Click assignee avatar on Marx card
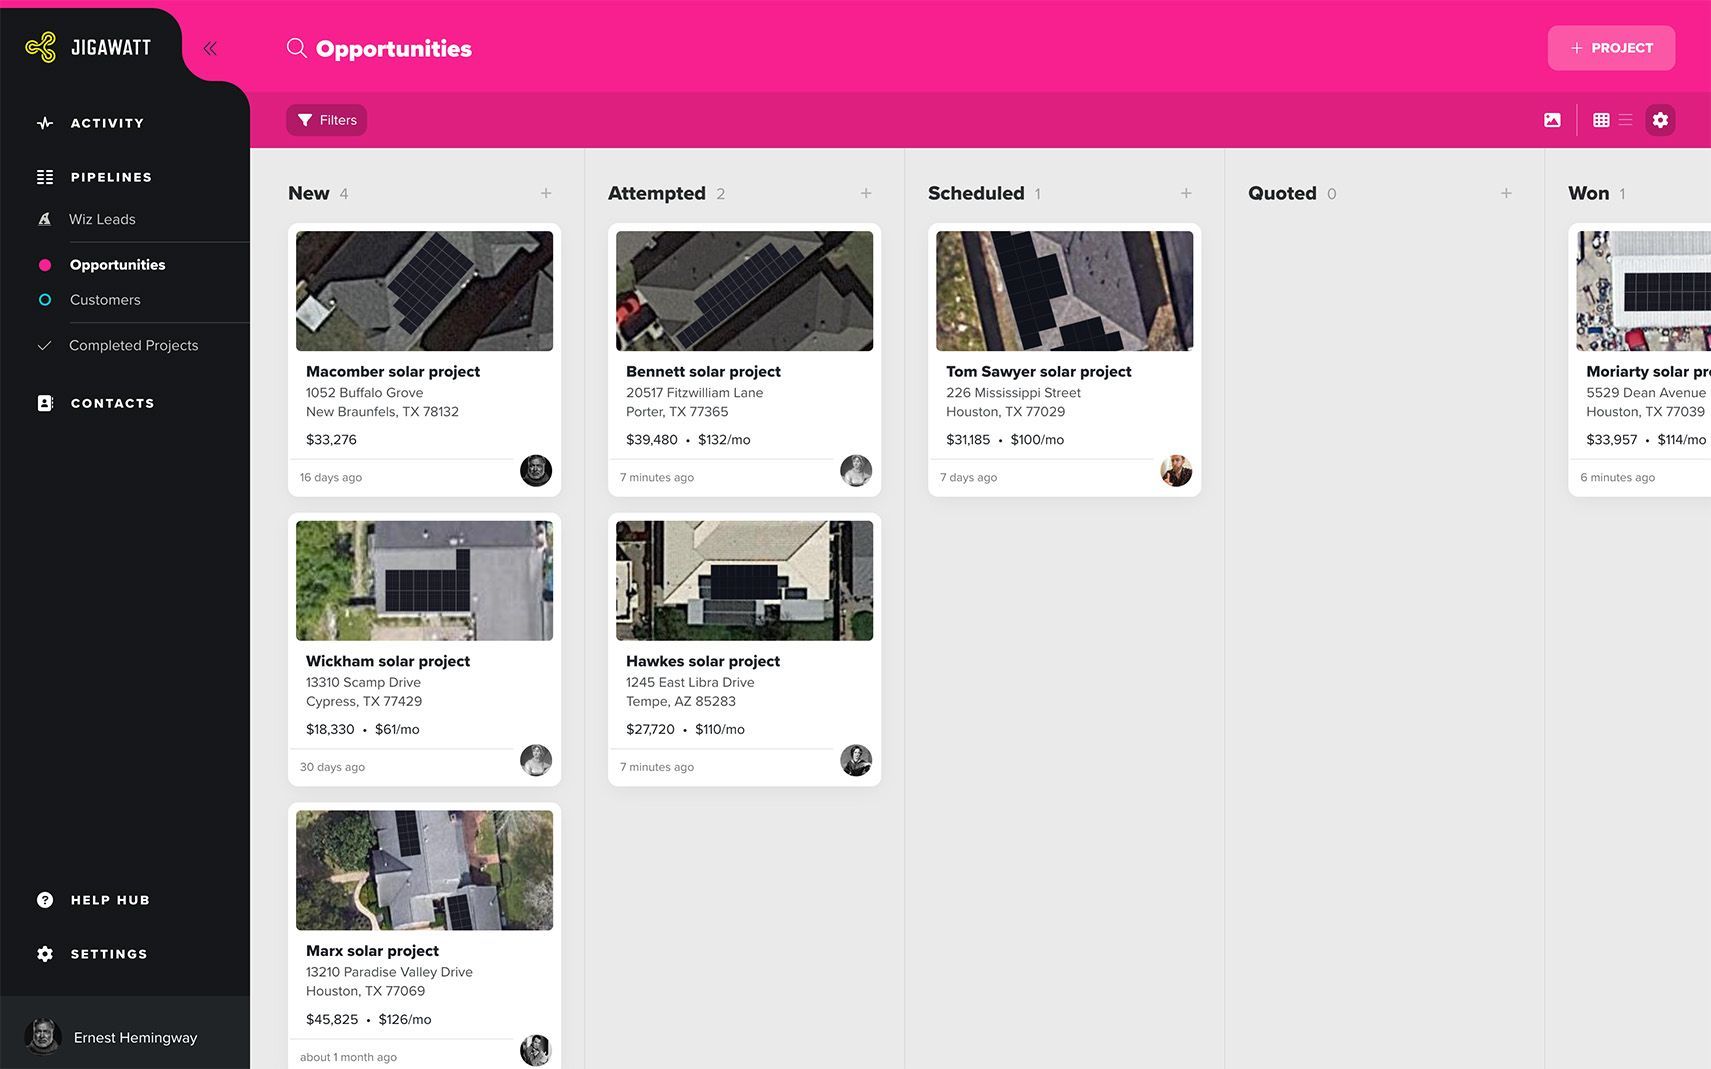 tap(536, 1050)
